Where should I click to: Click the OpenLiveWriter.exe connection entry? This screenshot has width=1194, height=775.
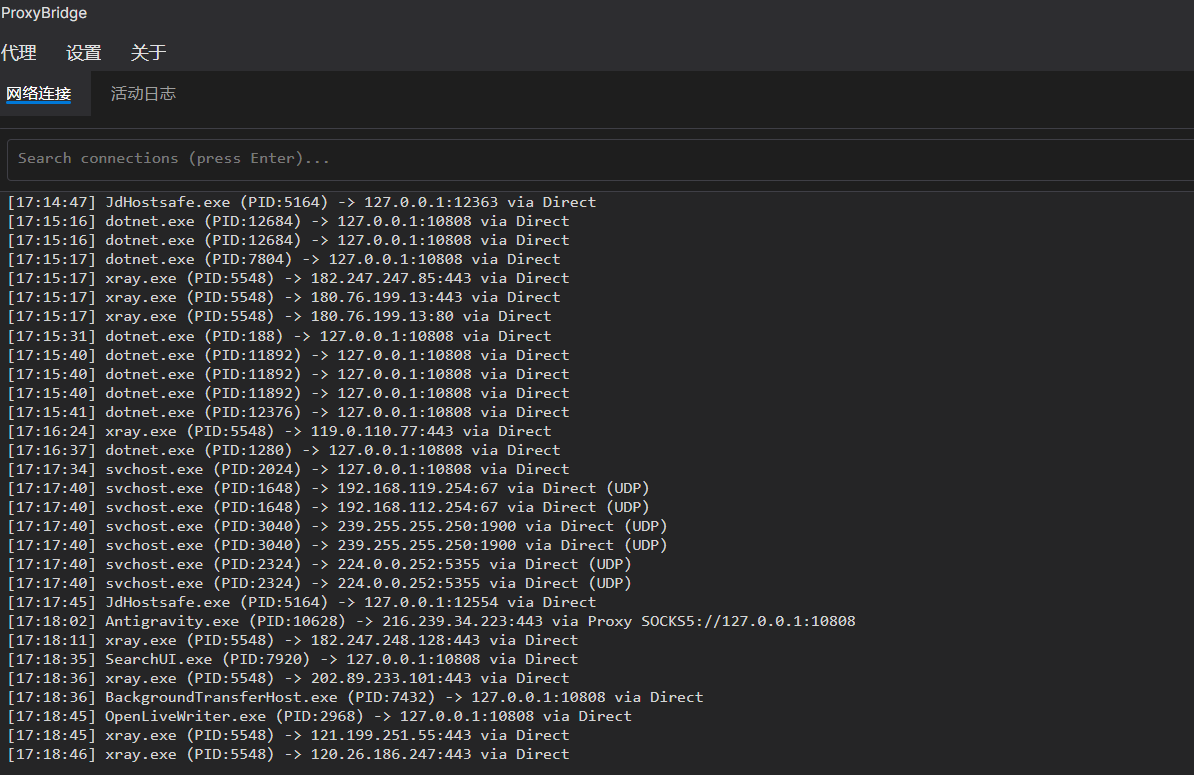(x=319, y=716)
